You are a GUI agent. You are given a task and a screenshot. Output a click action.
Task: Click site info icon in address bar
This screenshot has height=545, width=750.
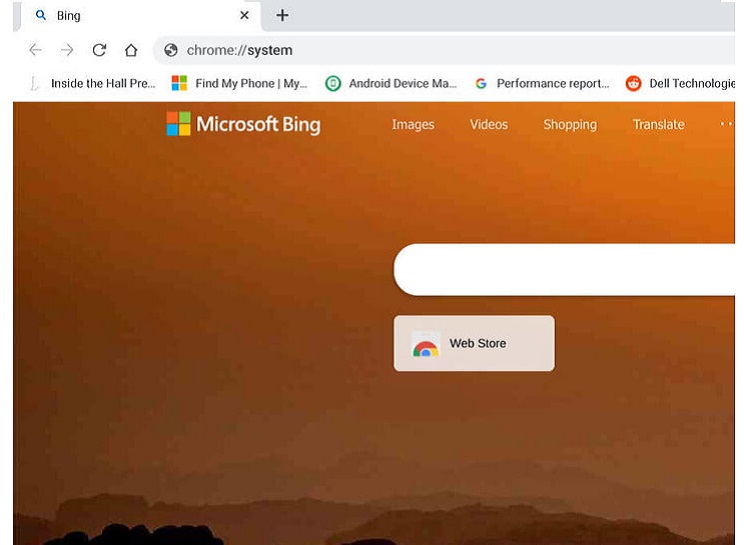171,50
